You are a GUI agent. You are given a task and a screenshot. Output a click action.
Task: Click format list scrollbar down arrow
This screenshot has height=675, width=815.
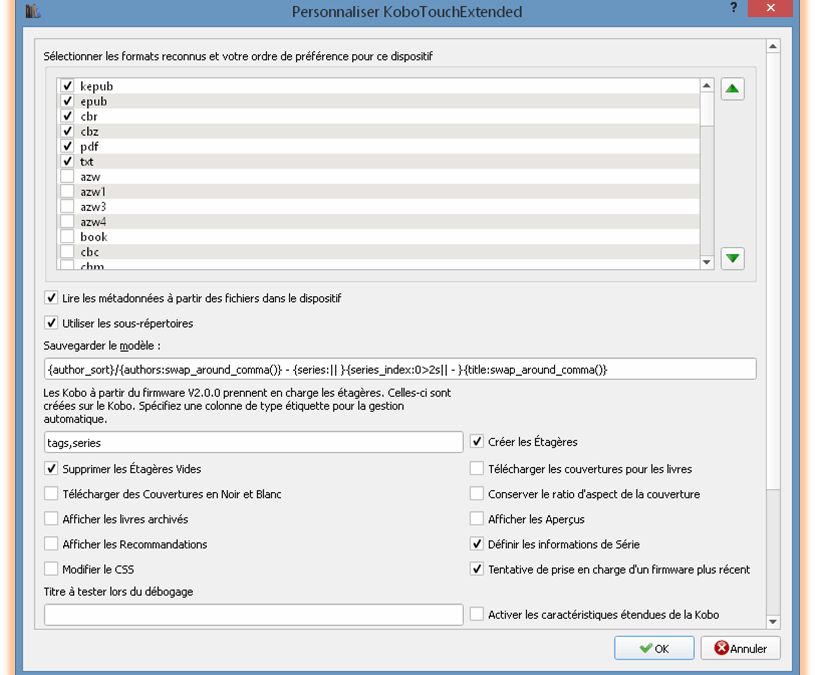coord(706,262)
